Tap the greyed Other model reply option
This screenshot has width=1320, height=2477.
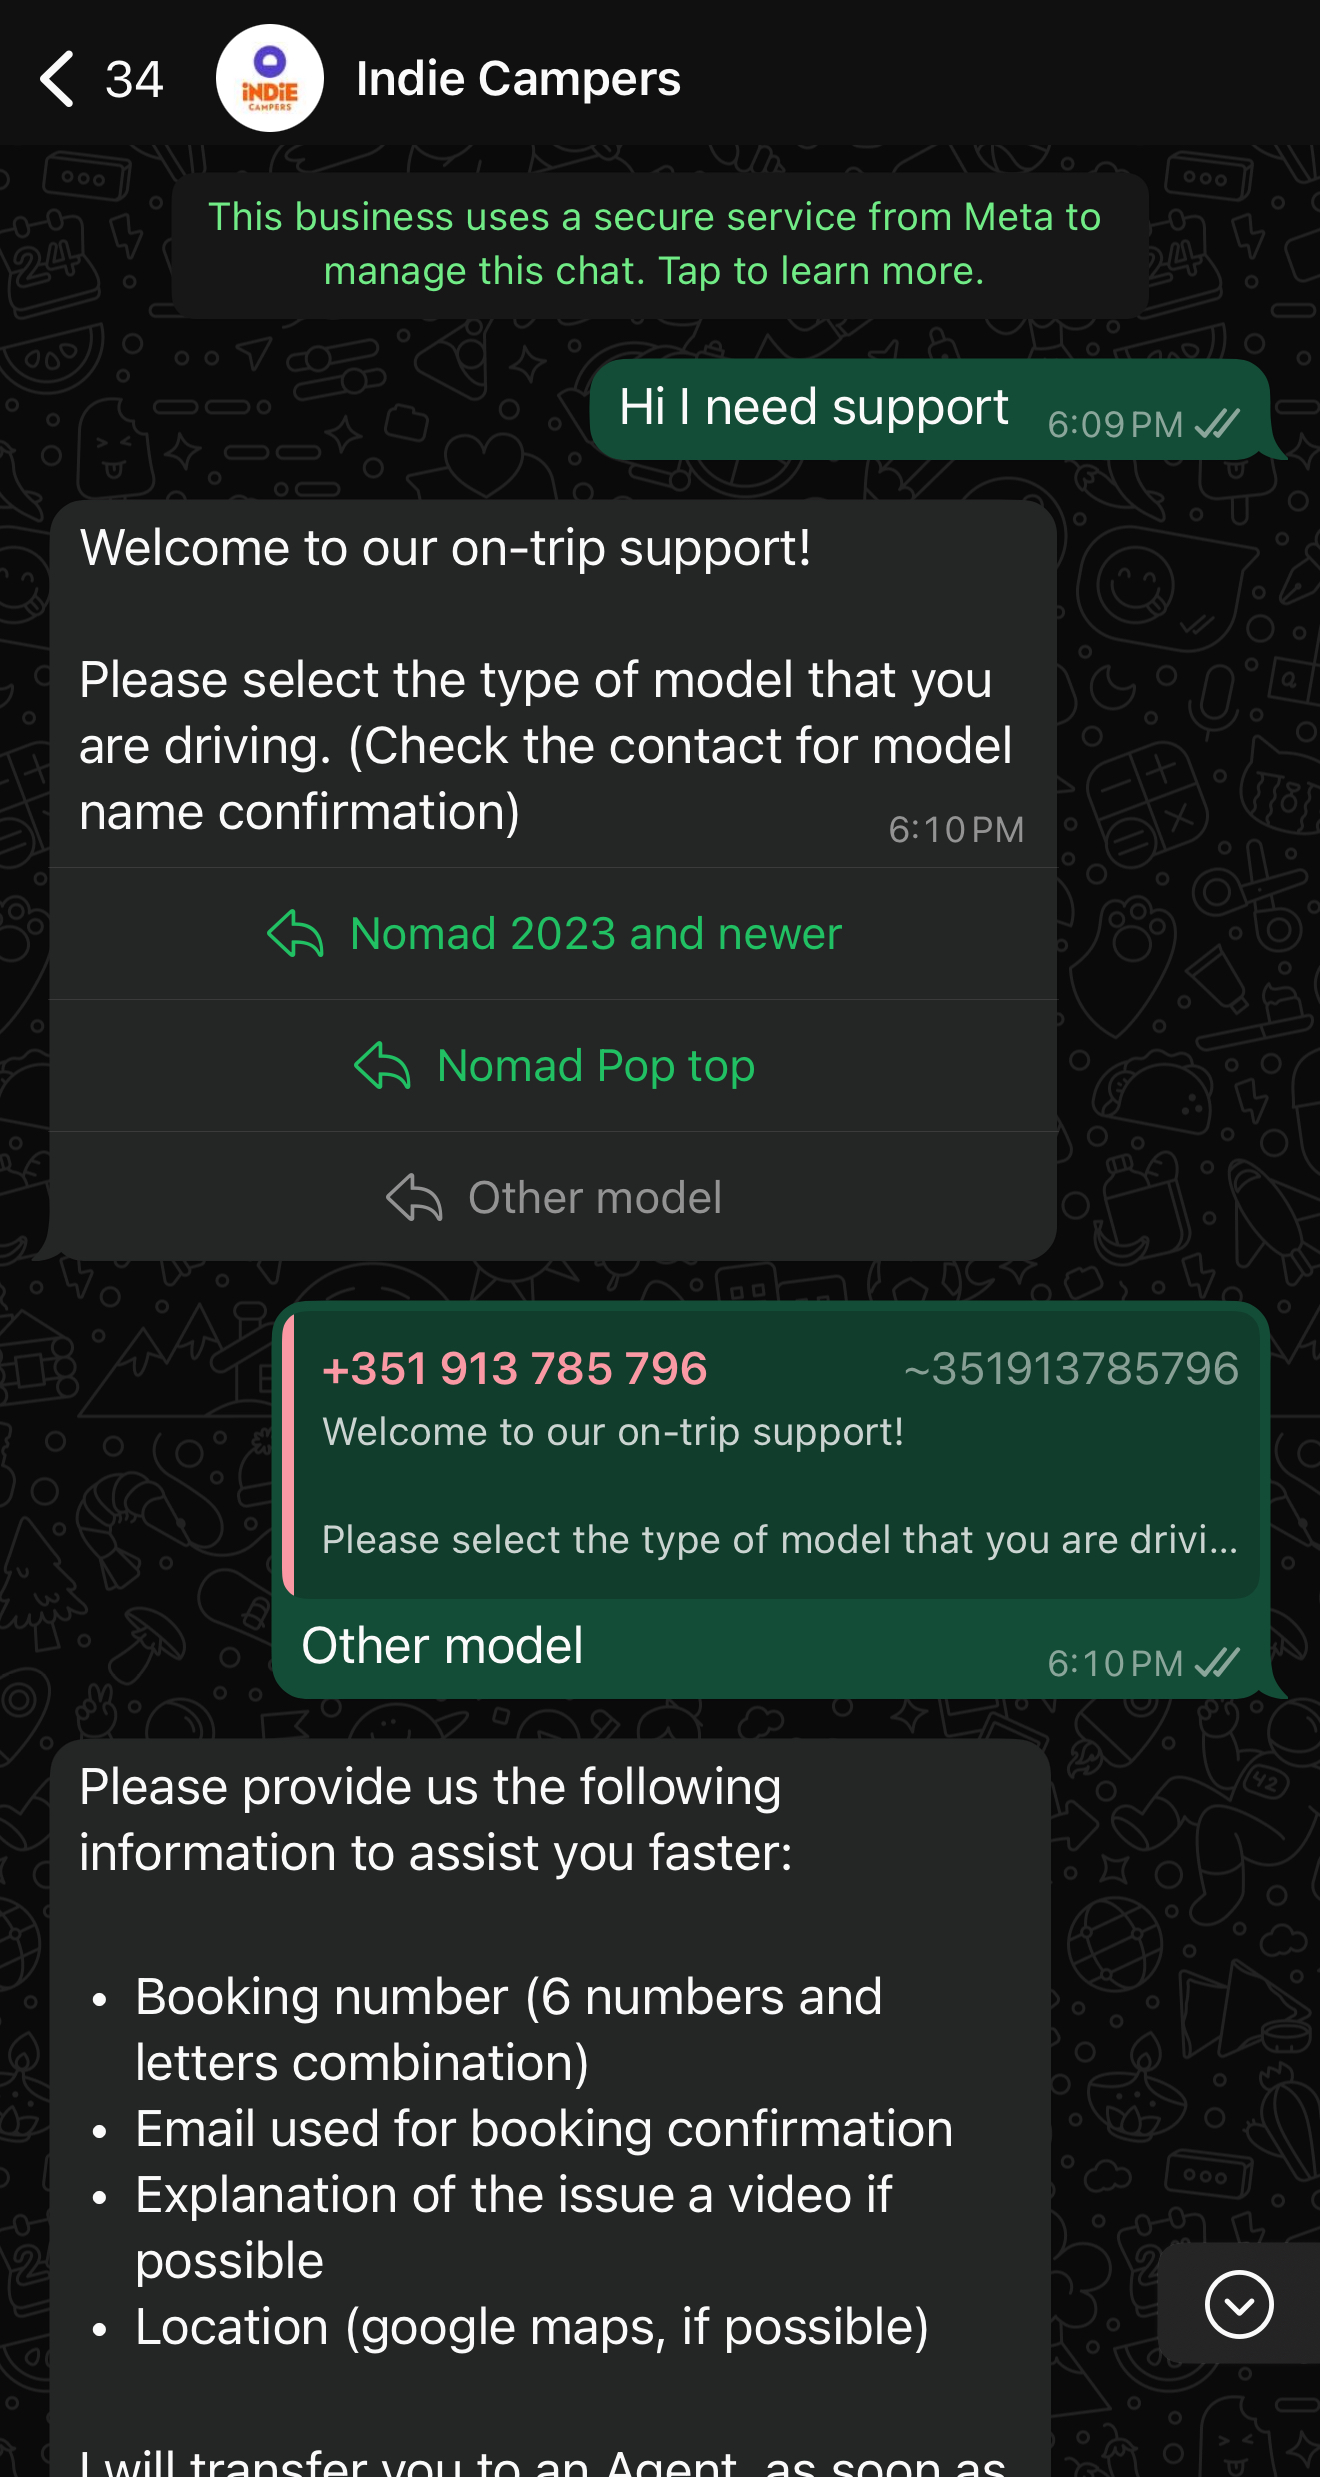tap(553, 1197)
